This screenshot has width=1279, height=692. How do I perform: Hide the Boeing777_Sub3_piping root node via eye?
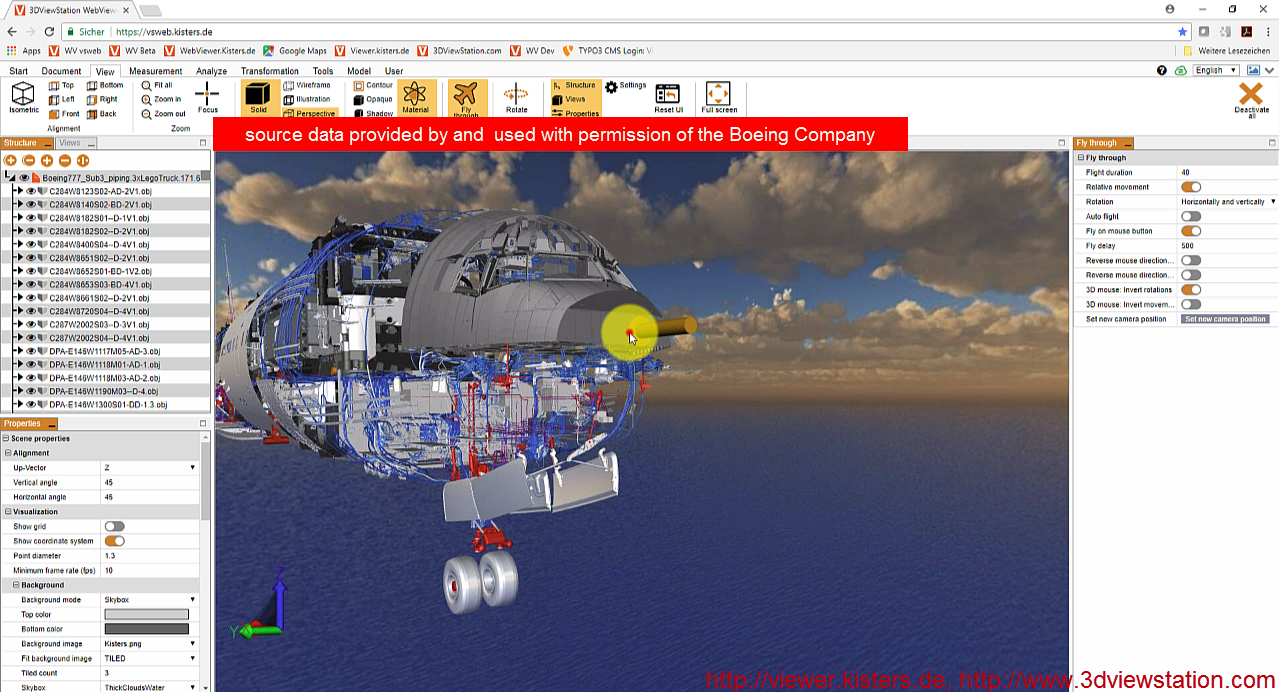(x=24, y=177)
